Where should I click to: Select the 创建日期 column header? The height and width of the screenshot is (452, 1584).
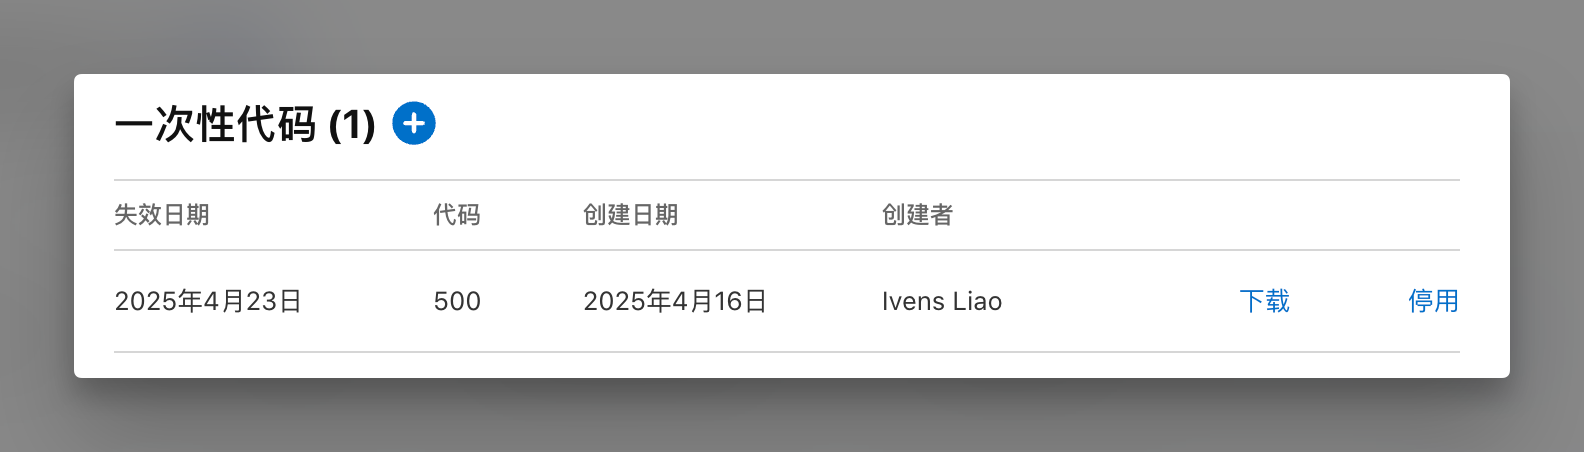(x=631, y=215)
